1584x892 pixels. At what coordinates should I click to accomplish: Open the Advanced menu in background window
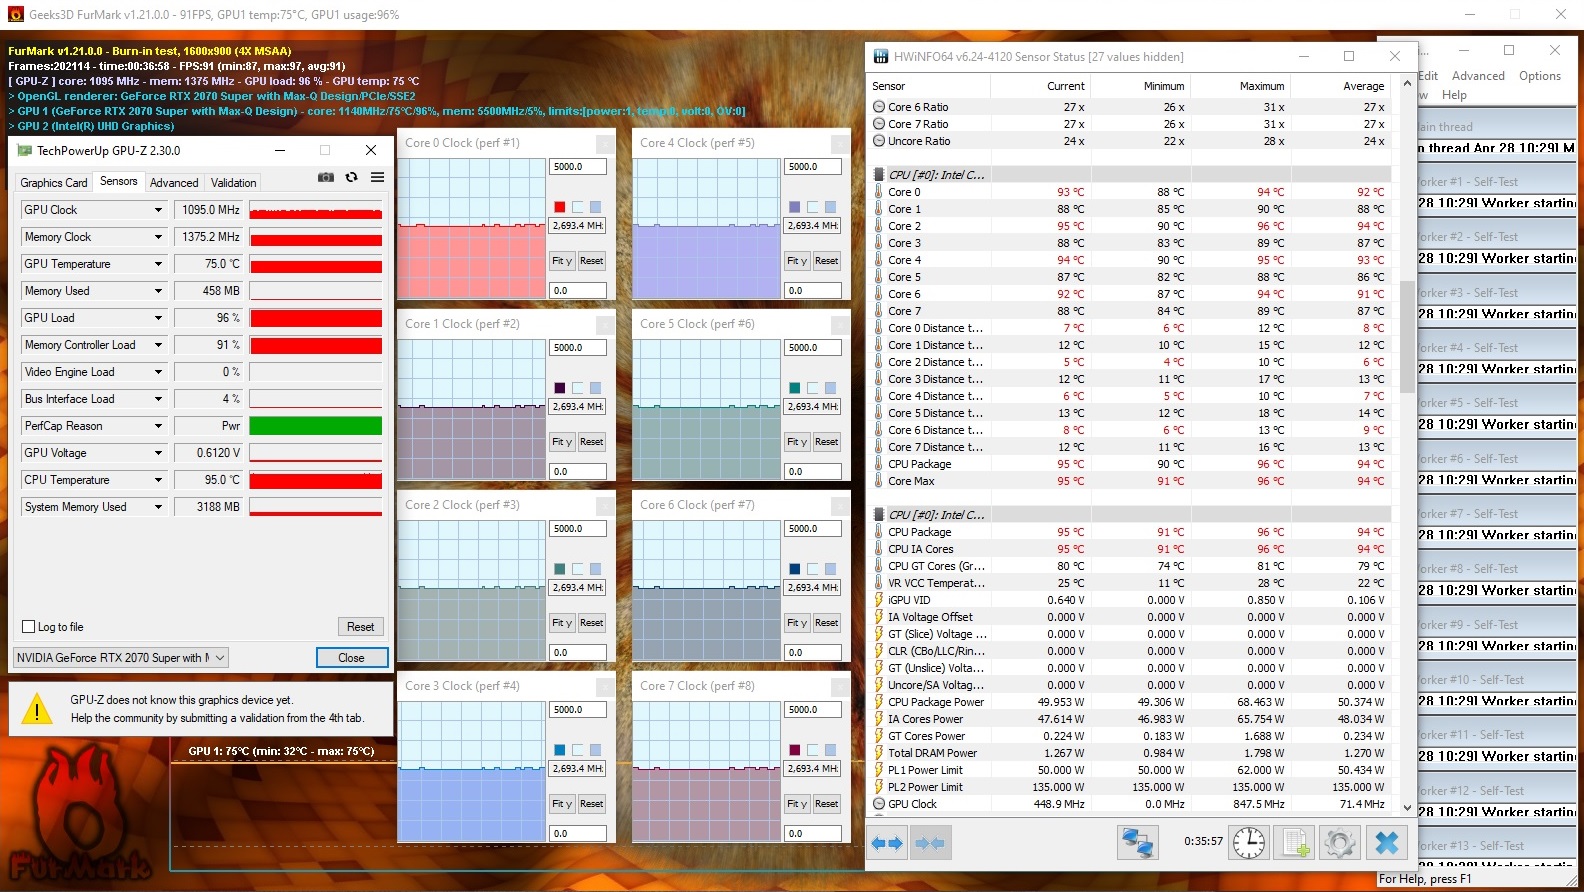point(1478,76)
